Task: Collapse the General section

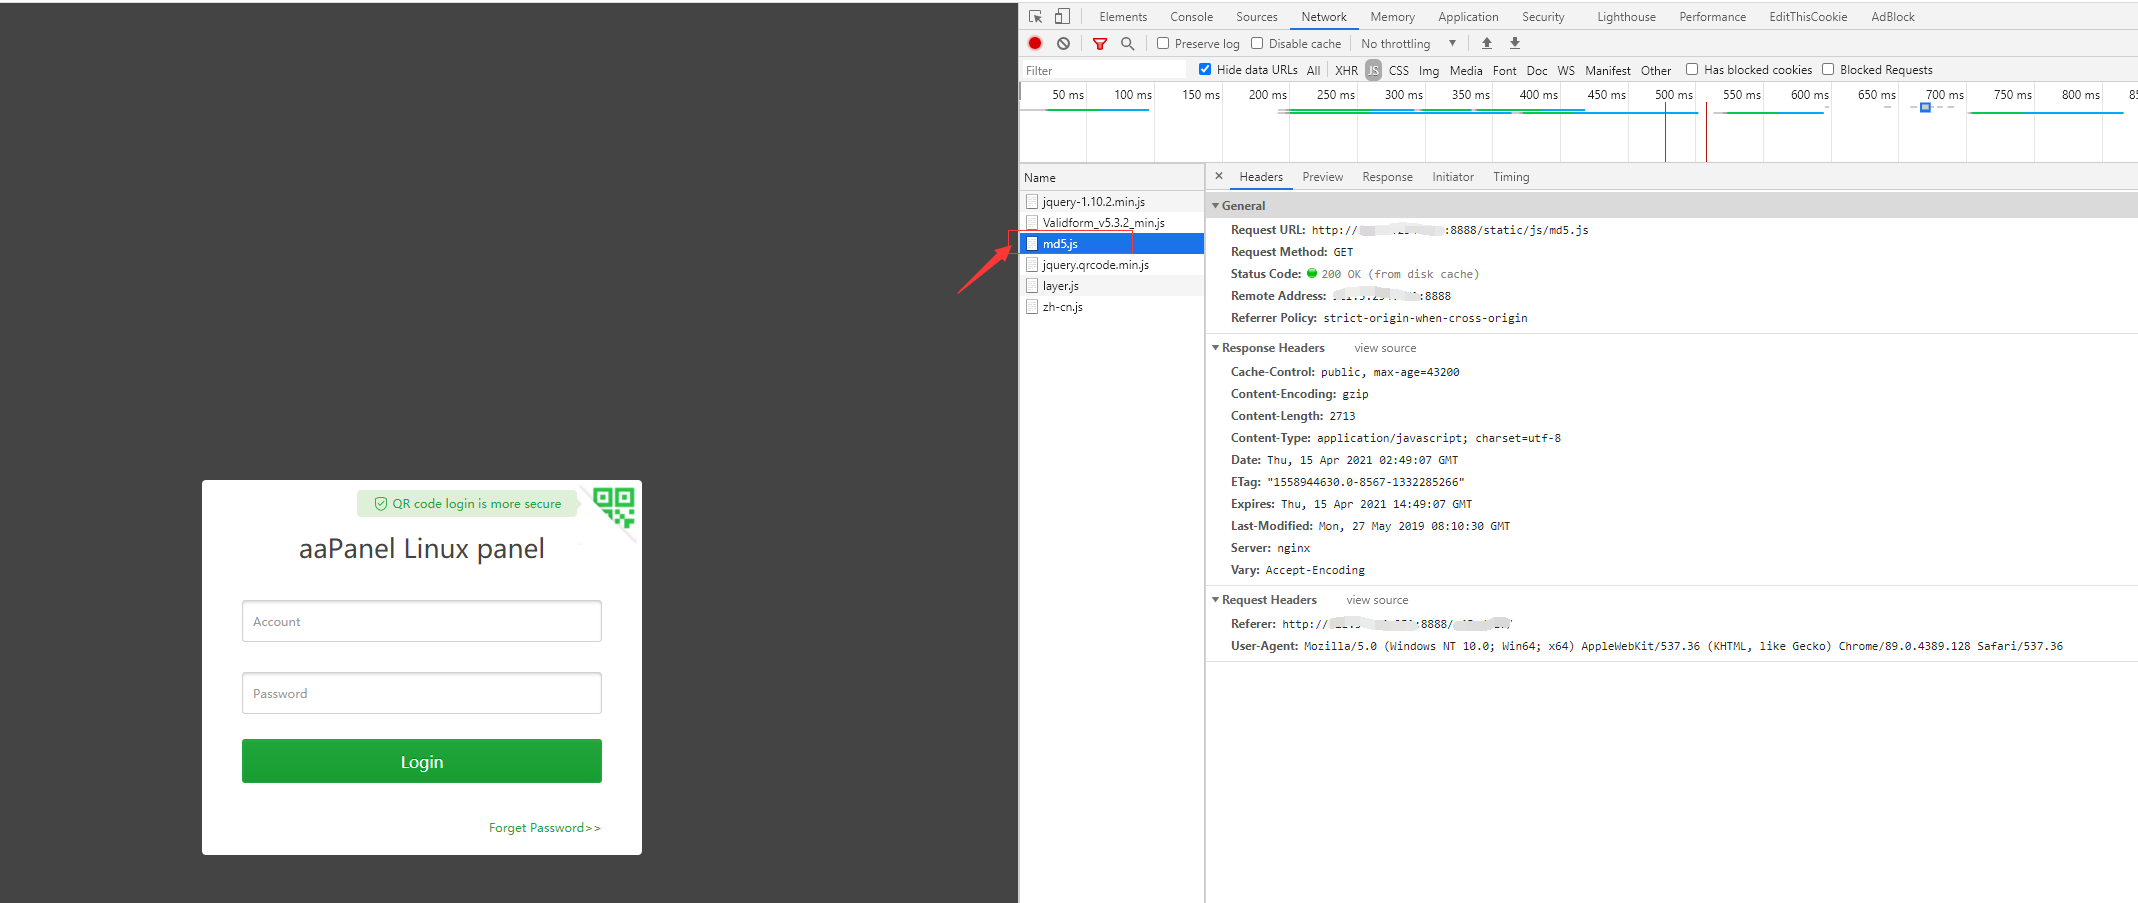Action: pyautogui.click(x=1216, y=206)
